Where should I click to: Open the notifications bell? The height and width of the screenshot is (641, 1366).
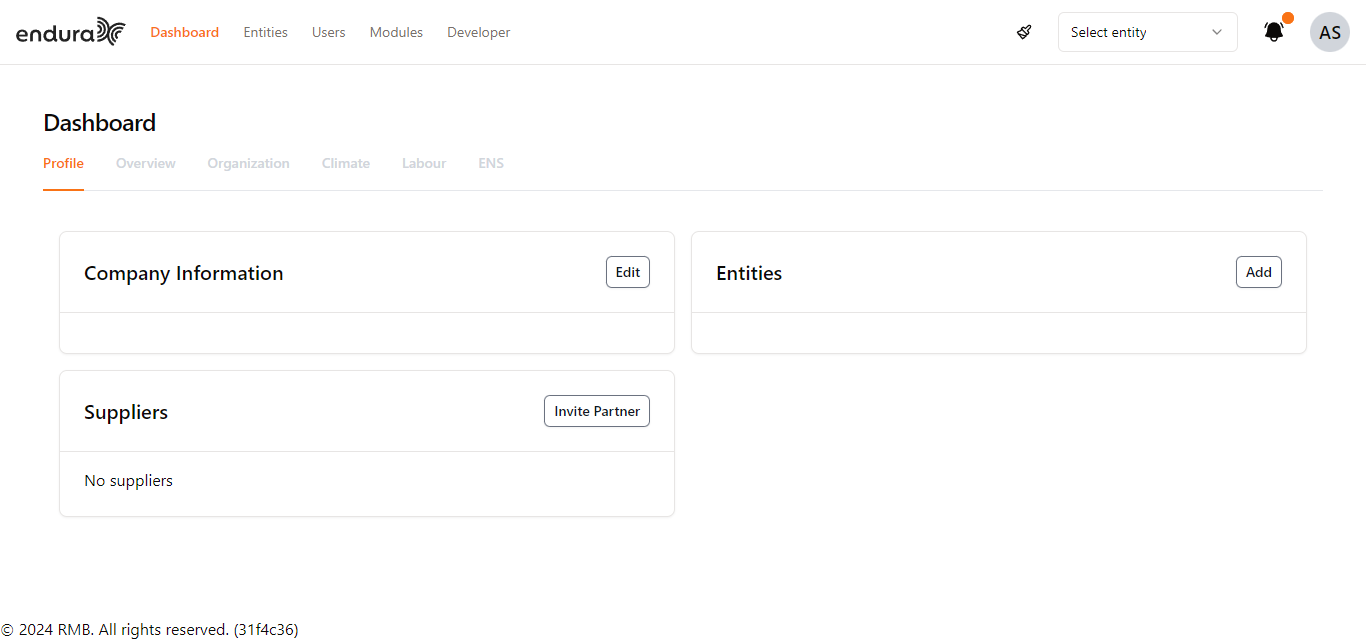click(1274, 32)
